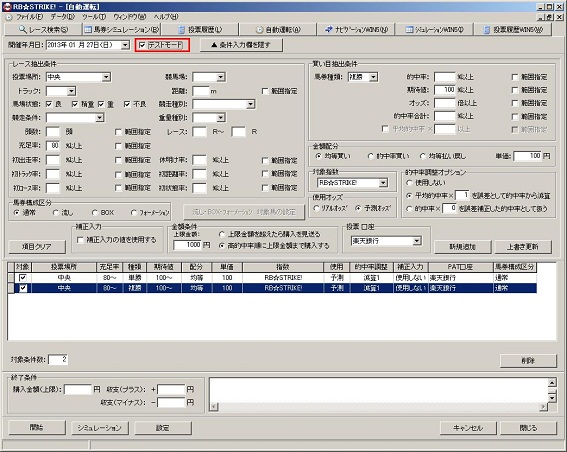Click the clock icon on 自動運転 tab
Viewport: 567px width, 452px height.
[x=259, y=30]
